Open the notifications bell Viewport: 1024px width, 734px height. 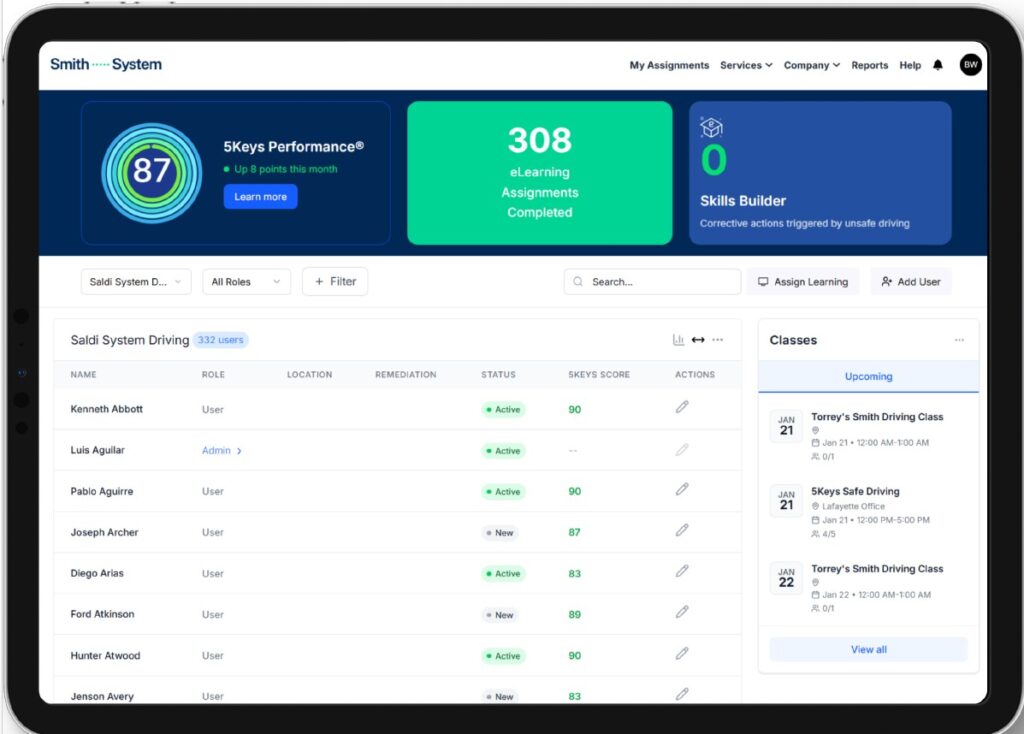(x=938, y=64)
